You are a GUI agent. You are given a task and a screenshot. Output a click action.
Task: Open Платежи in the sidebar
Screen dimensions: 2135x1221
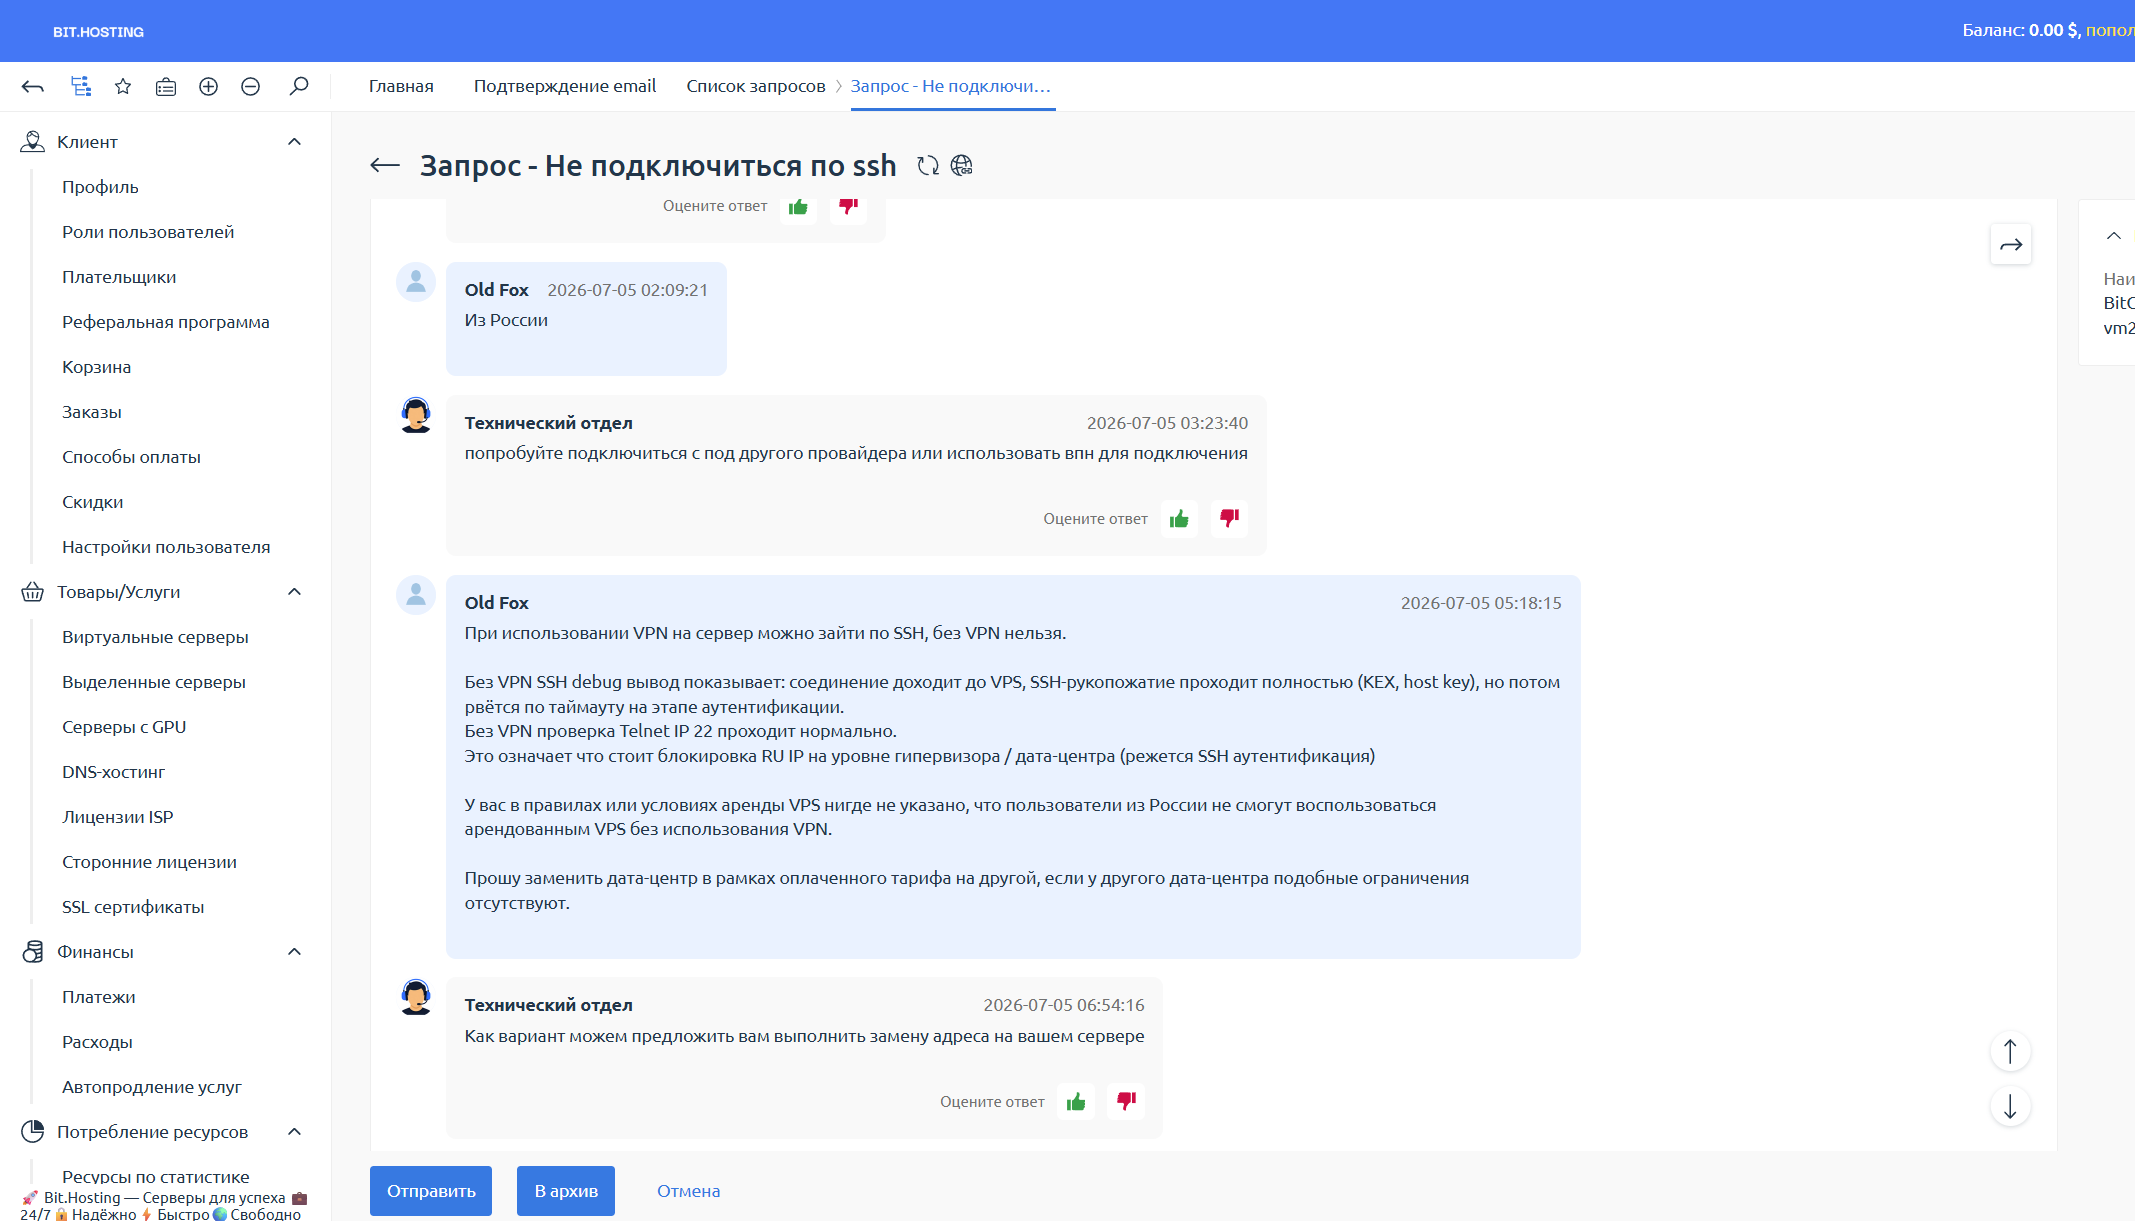pyautogui.click(x=99, y=997)
